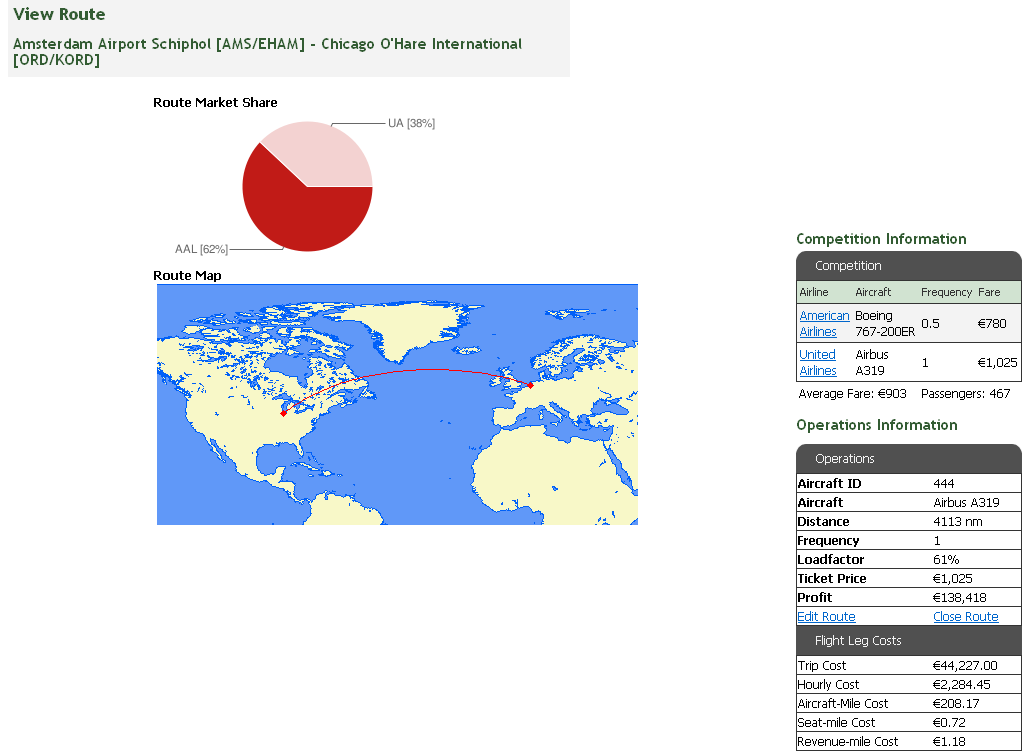
Task: Click the Amsterdam marker on the route map
Action: (x=530, y=385)
